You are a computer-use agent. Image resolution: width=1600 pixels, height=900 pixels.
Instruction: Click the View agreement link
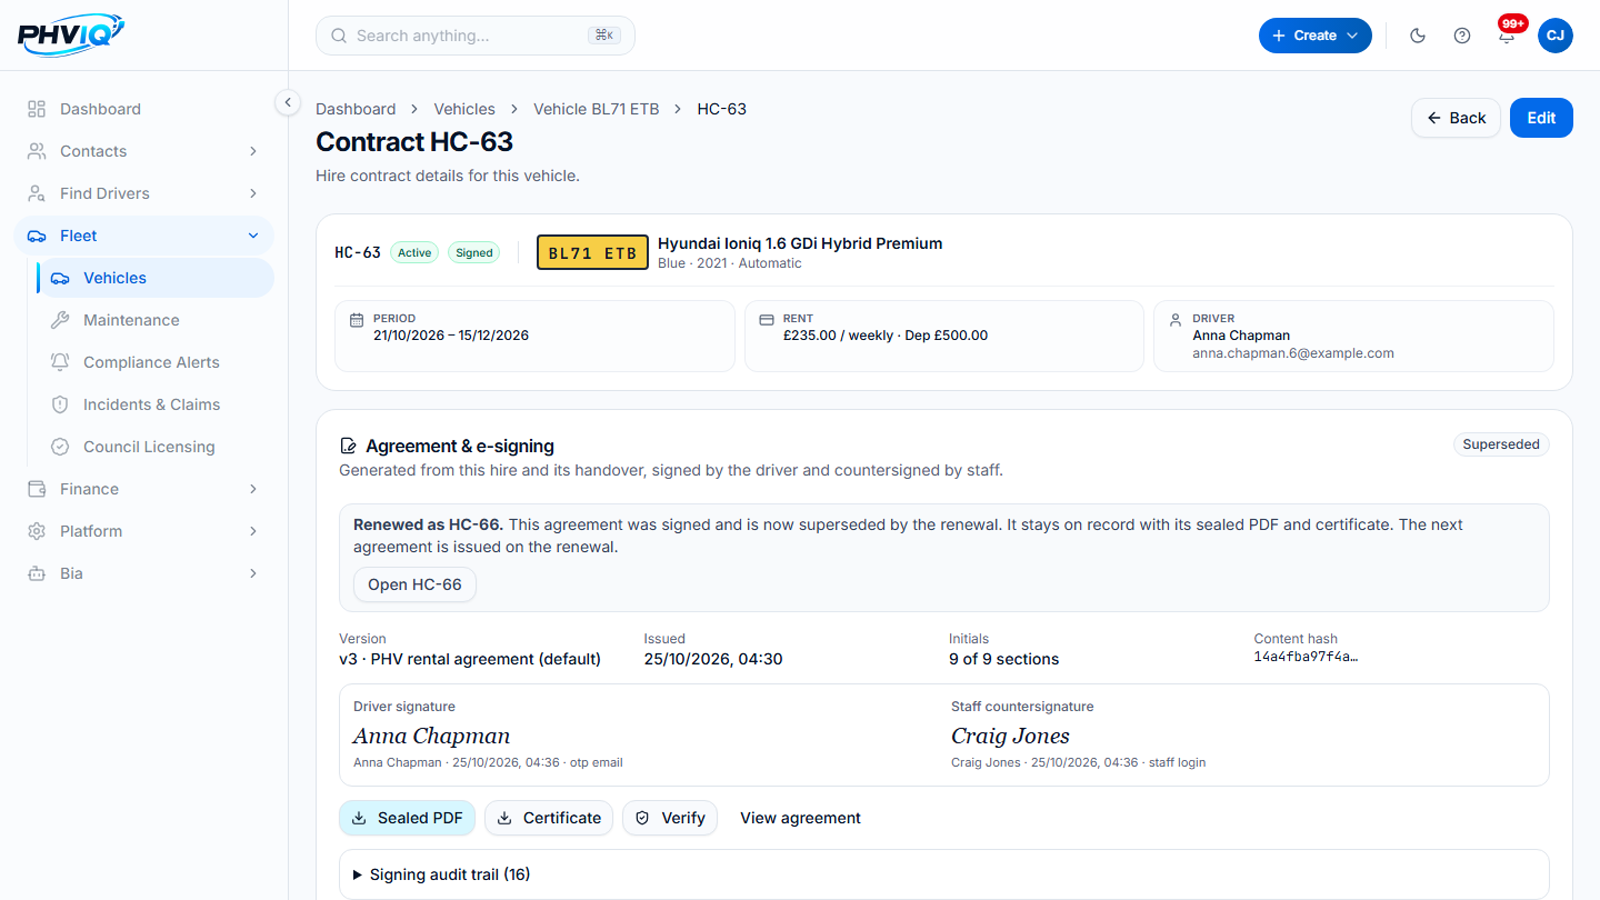(800, 818)
